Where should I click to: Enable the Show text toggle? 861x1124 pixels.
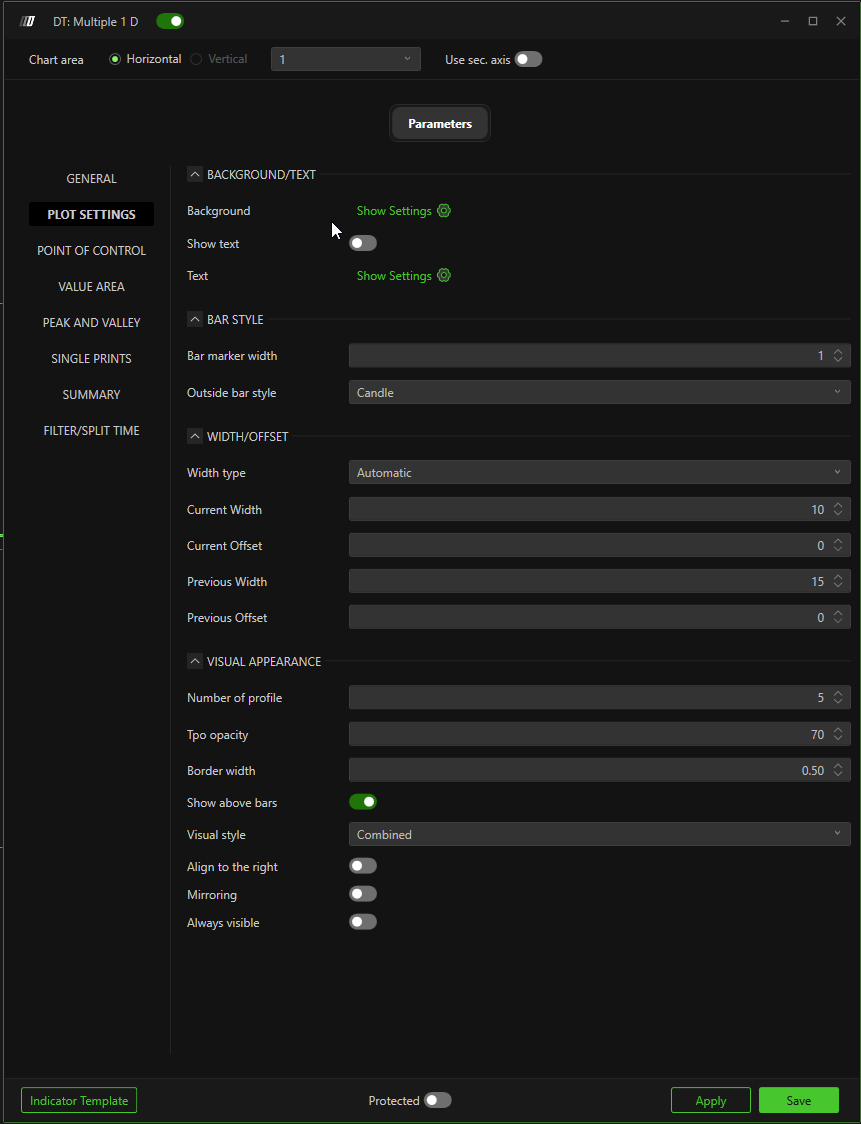point(363,243)
